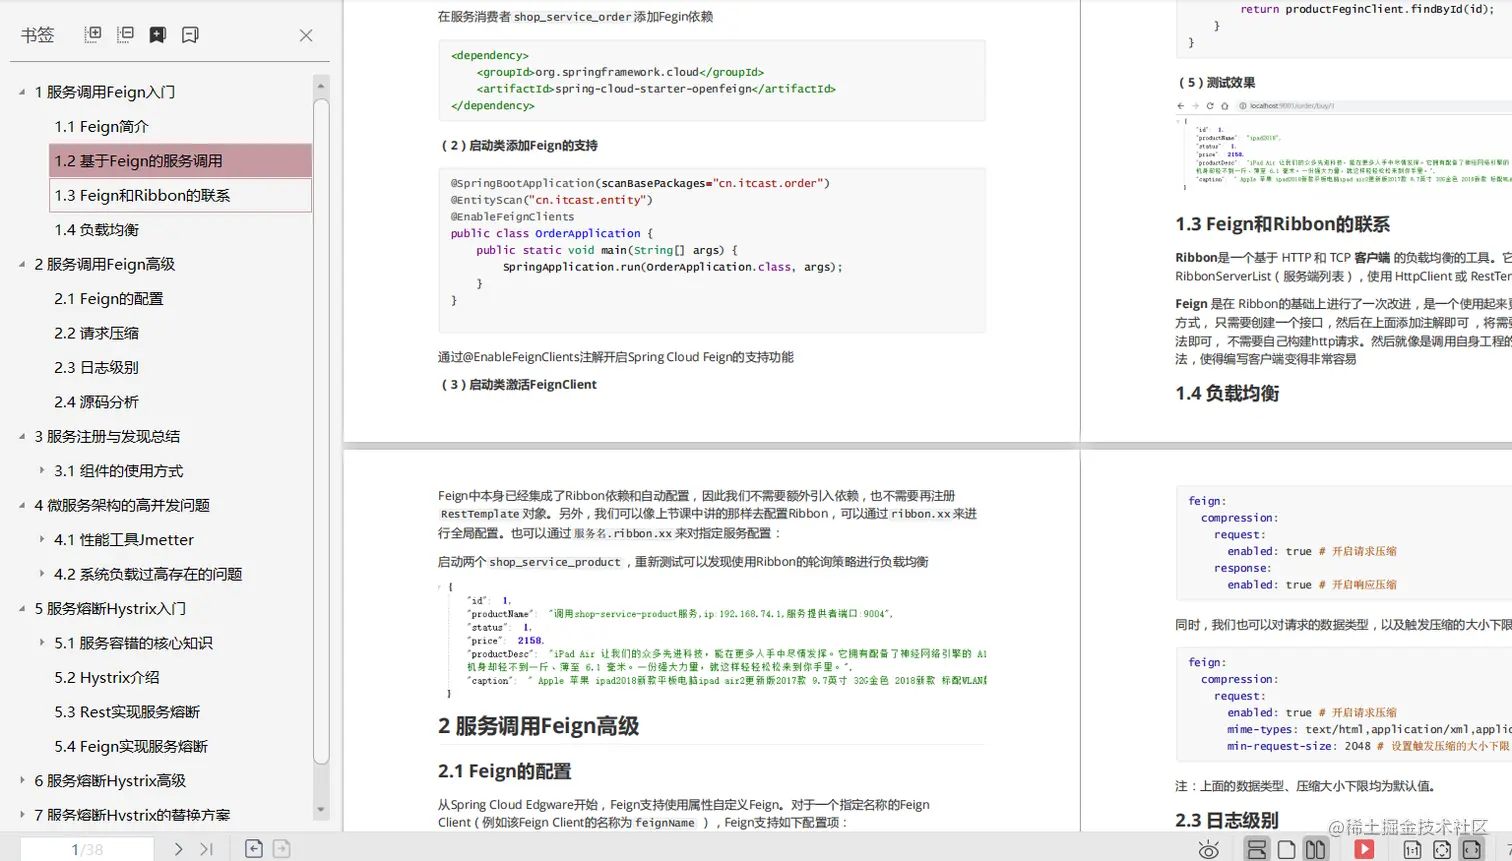Image resolution: width=1512 pixels, height=861 pixels.
Task: Collapse all bookmarks with the minus-tree icon
Action: (125, 34)
